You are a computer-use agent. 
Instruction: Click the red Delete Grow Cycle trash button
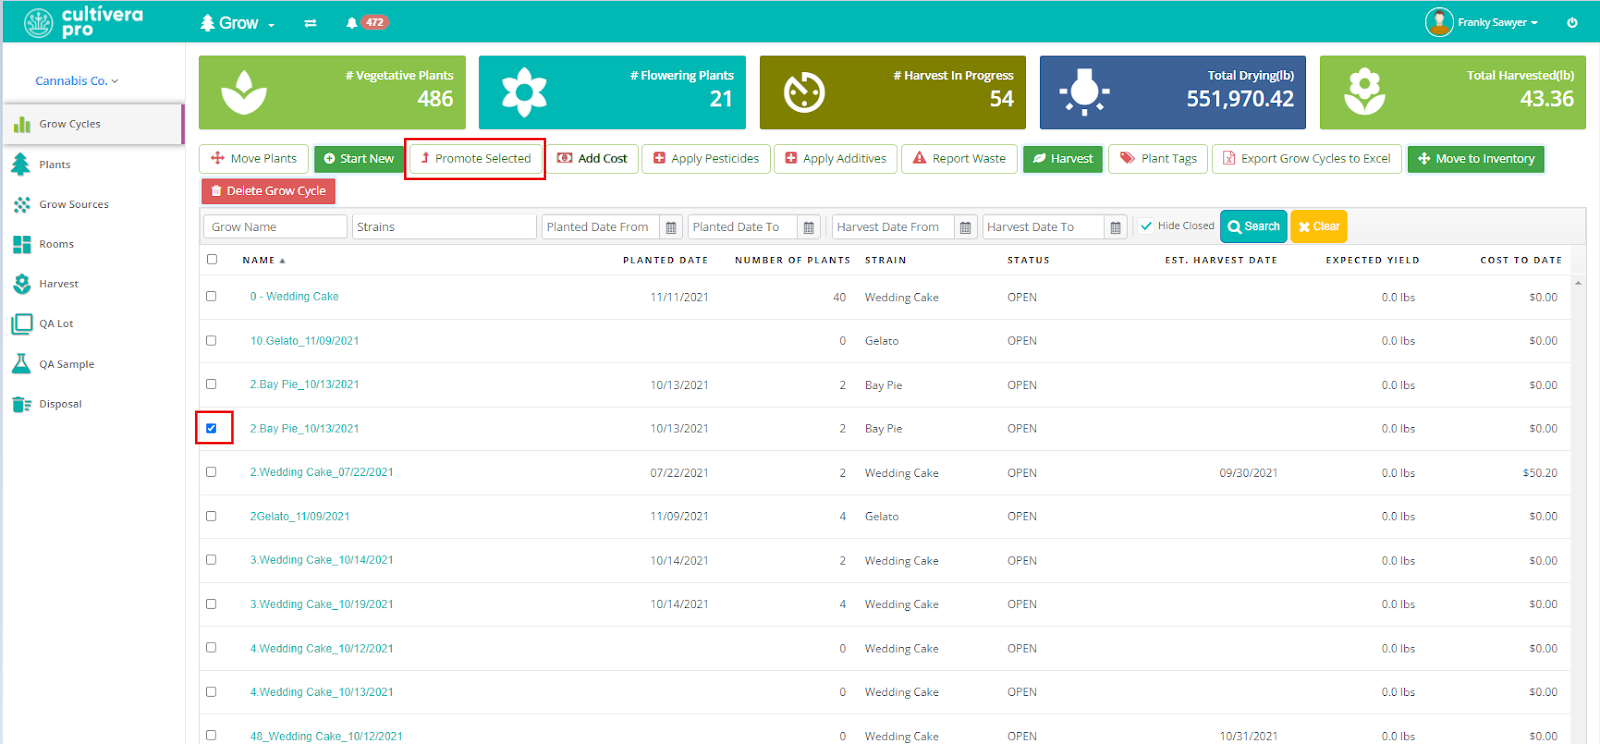coord(268,191)
